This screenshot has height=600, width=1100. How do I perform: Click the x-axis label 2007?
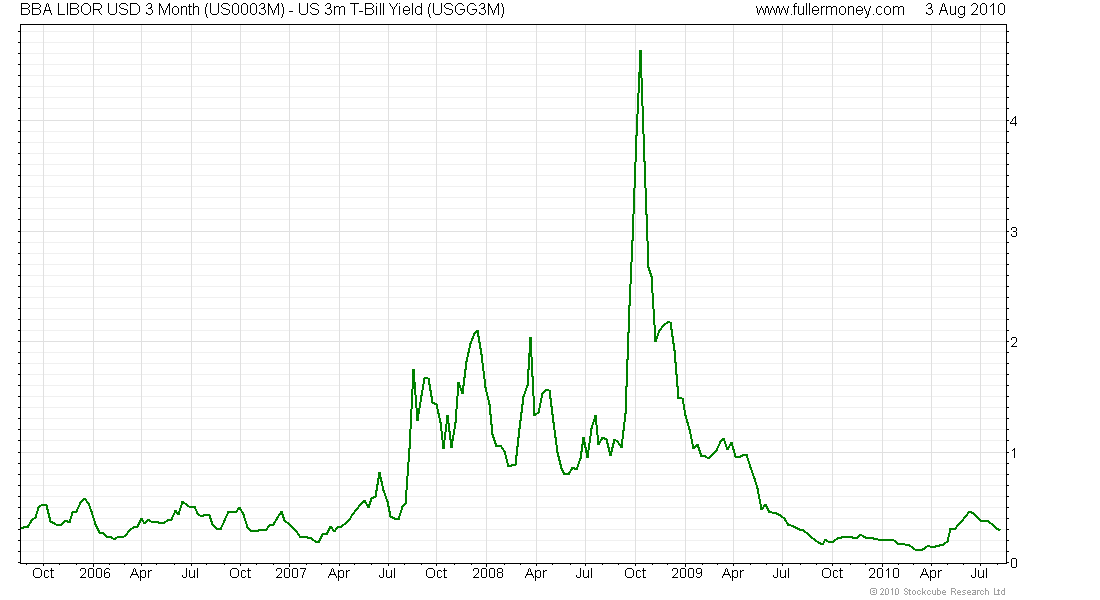[290, 573]
